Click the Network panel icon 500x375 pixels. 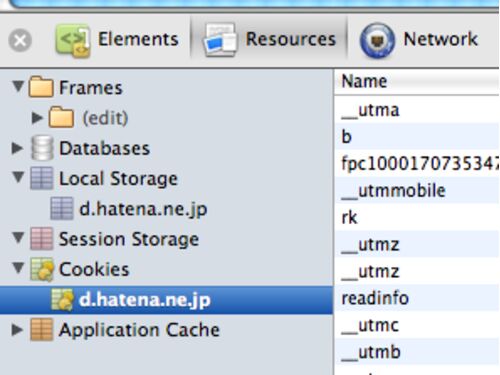(377, 40)
